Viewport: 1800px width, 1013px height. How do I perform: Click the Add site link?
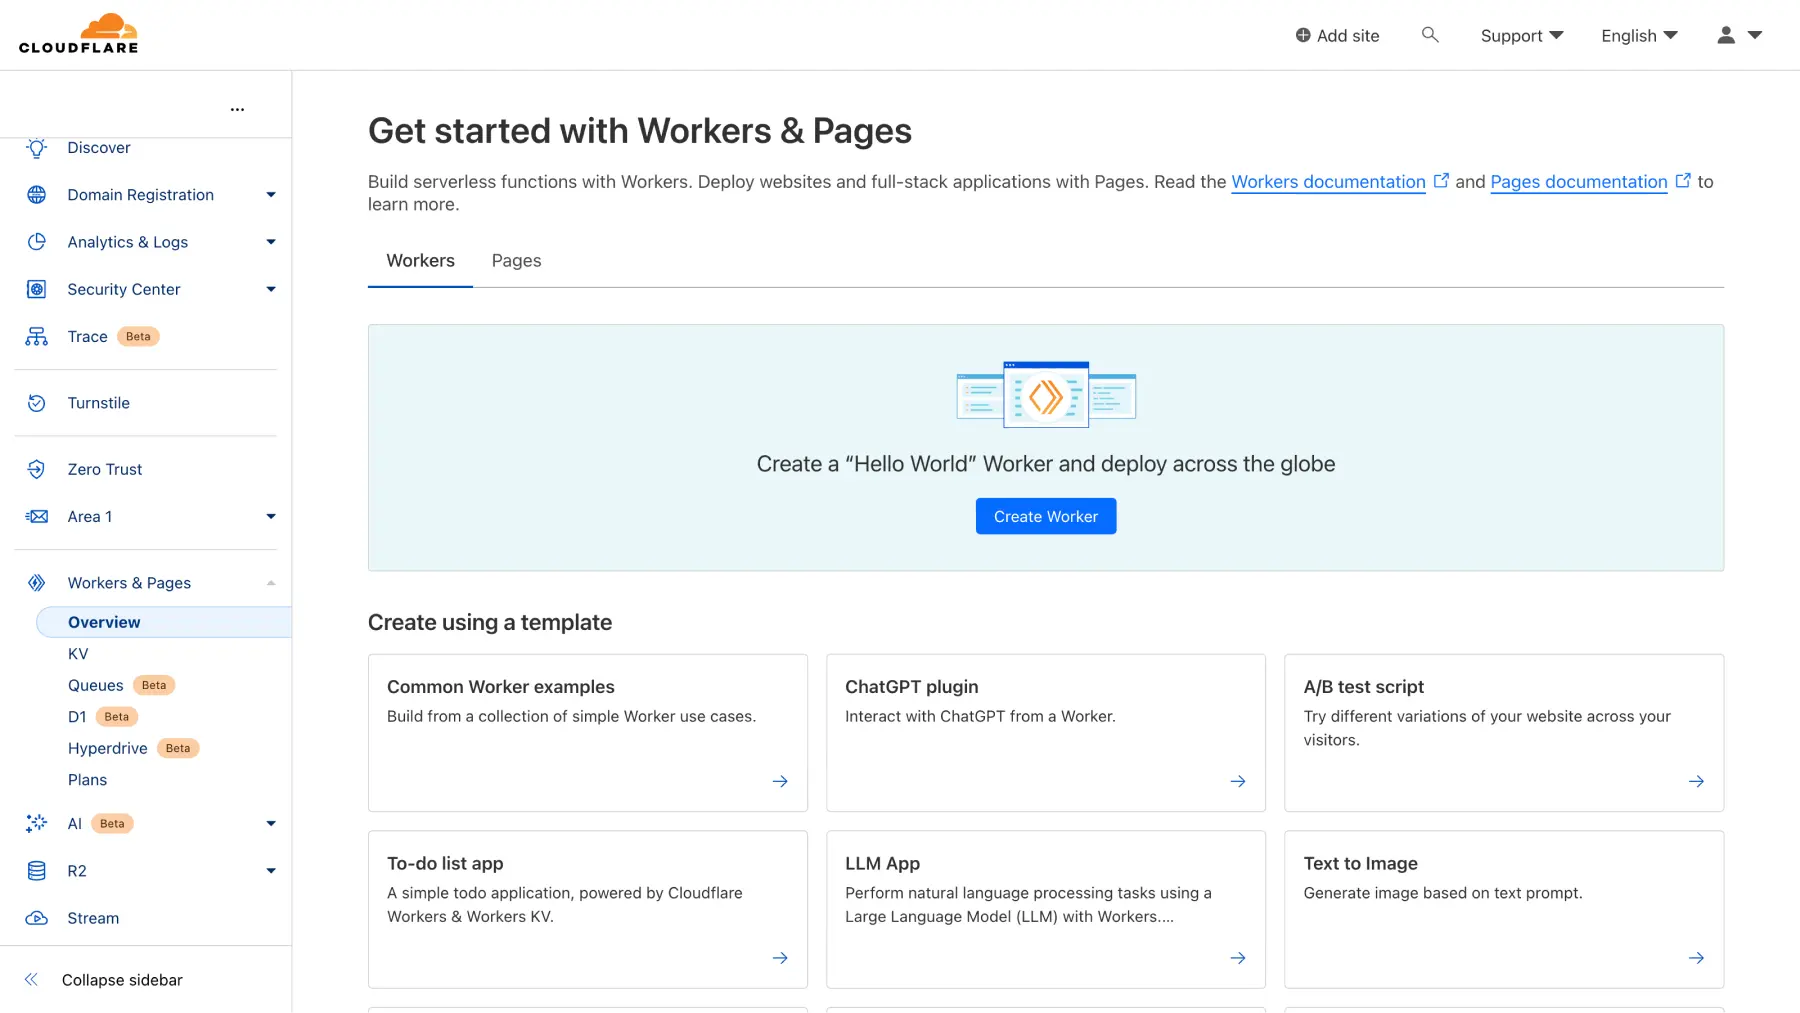pos(1337,36)
